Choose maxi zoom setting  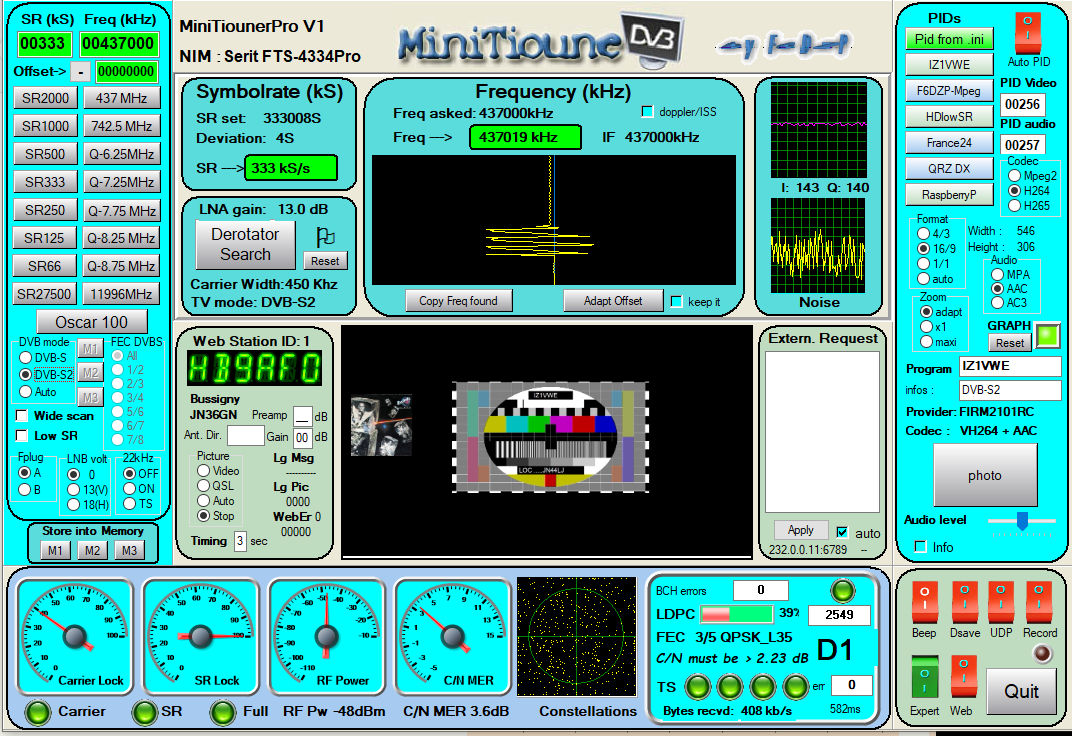coord(926,342)
